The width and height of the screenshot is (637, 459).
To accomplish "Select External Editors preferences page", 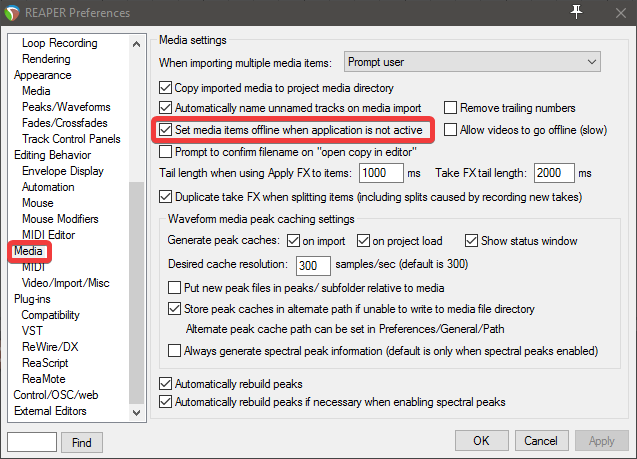I will coord(50,411).
